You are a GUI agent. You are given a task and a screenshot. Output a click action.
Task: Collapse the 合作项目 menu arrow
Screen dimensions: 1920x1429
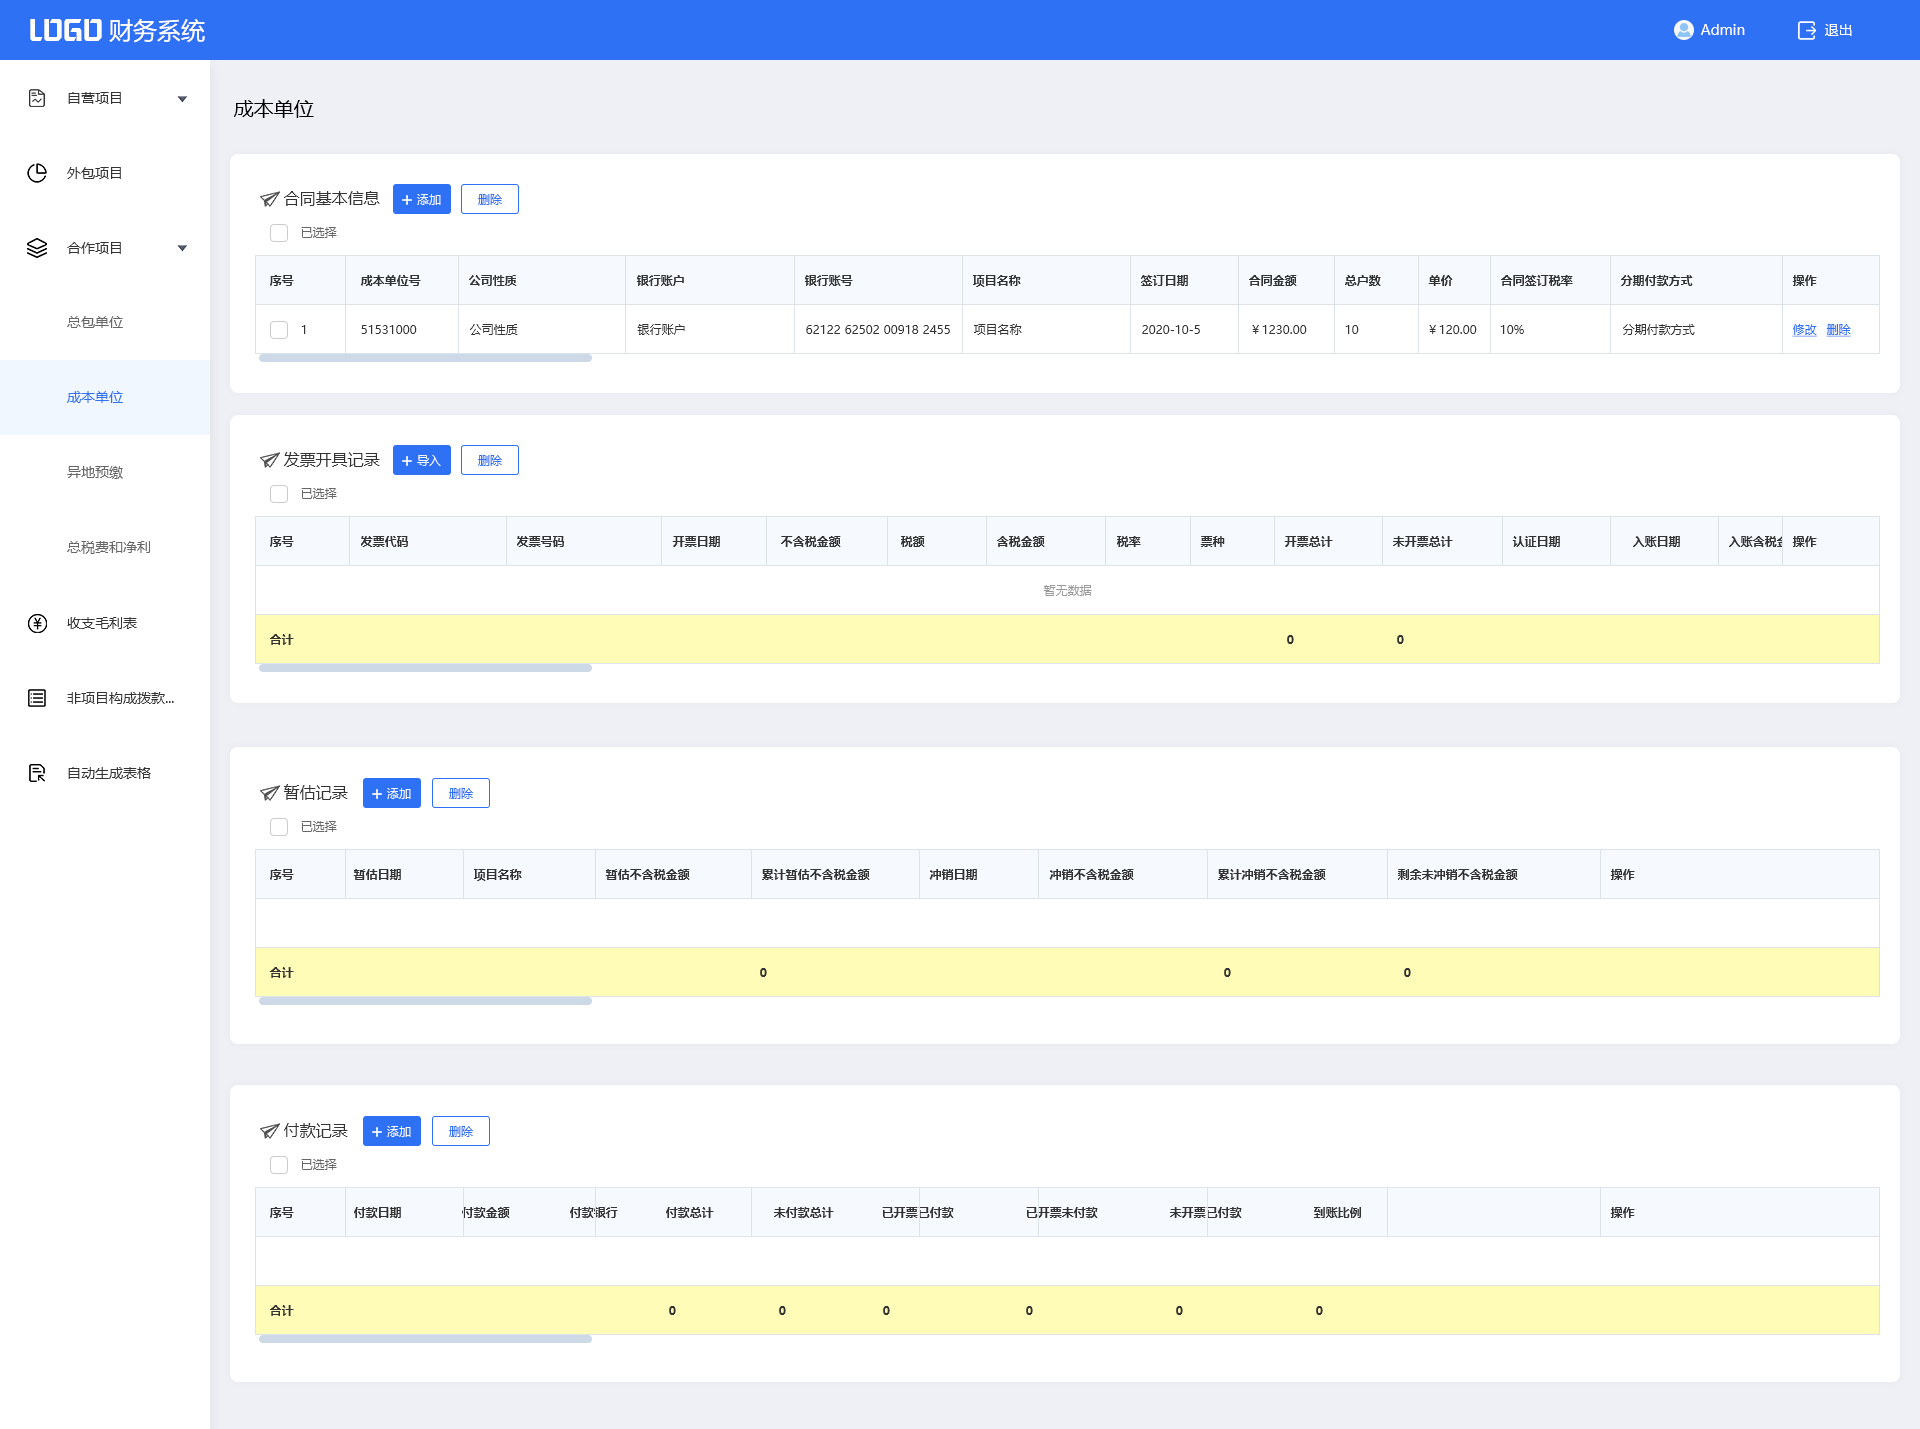[x=182, y=248]
